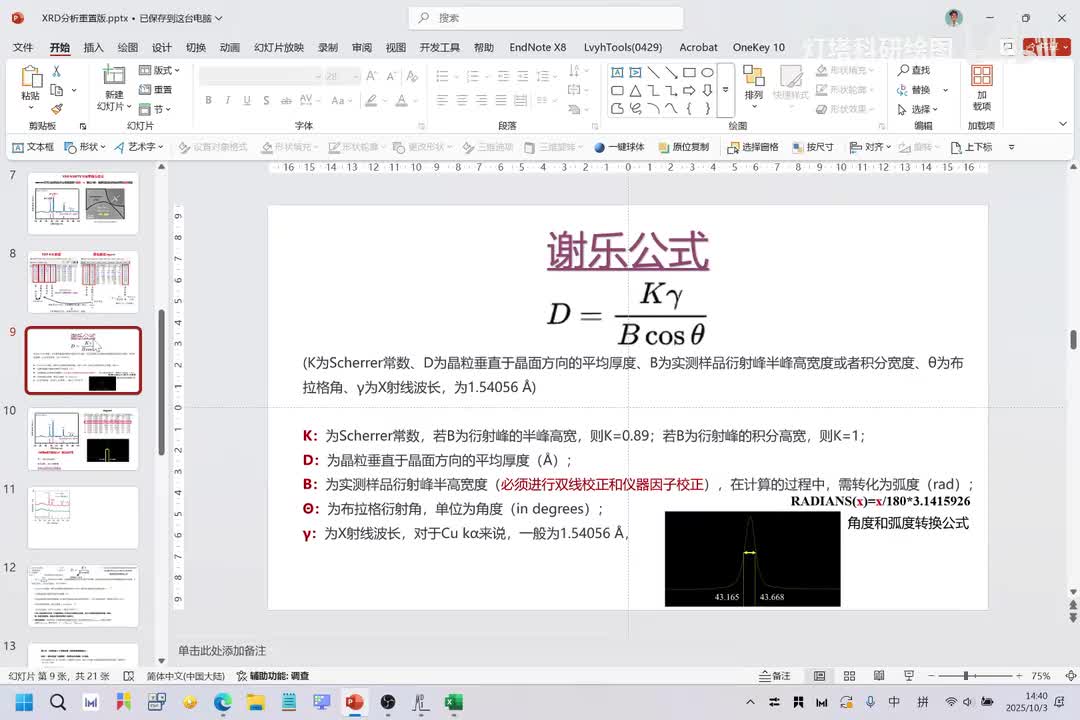
Task: Toggle the Notes (备注) pane
Action: (x=775, y=676)
